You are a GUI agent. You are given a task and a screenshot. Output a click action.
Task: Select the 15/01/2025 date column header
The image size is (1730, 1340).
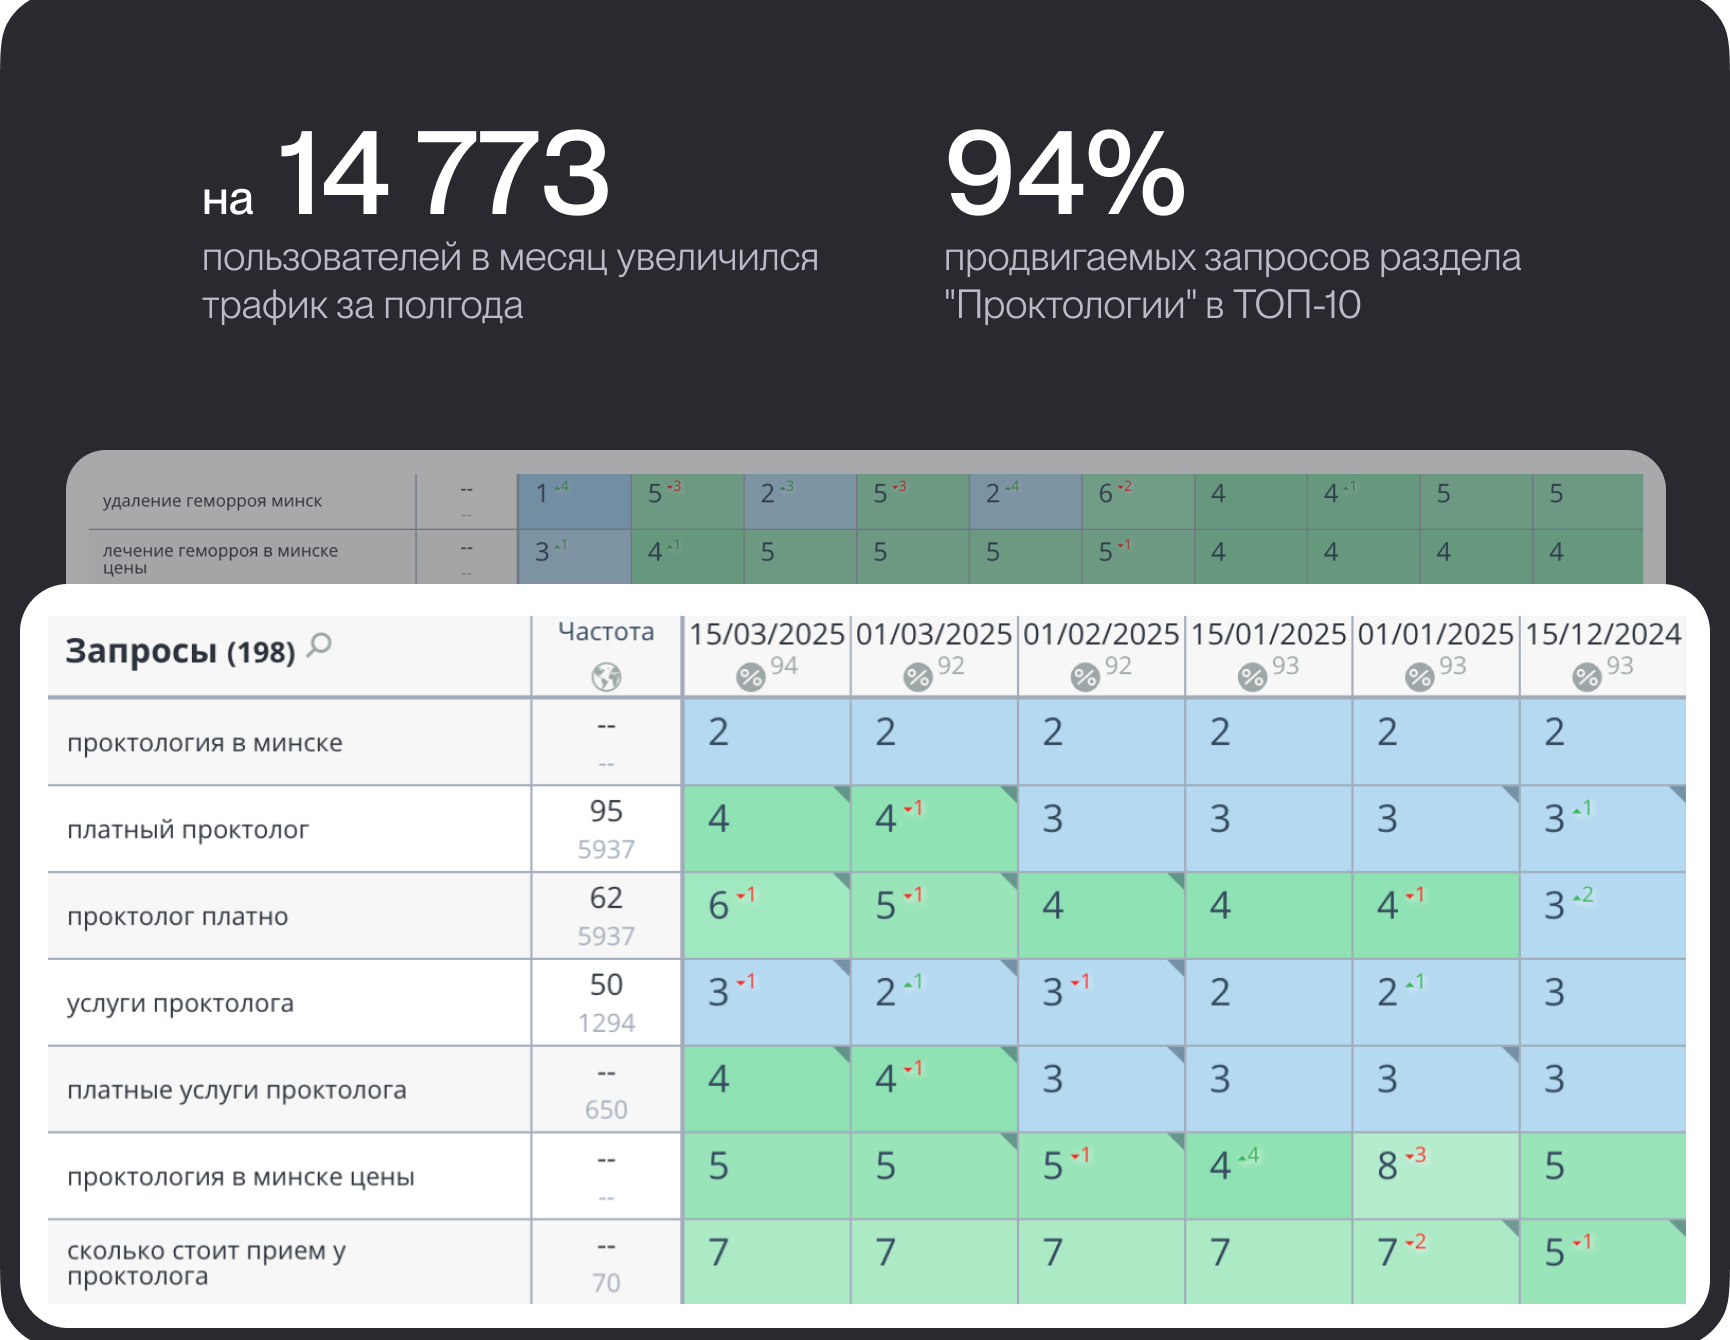pyautogui.click(x=1269, y=634)
